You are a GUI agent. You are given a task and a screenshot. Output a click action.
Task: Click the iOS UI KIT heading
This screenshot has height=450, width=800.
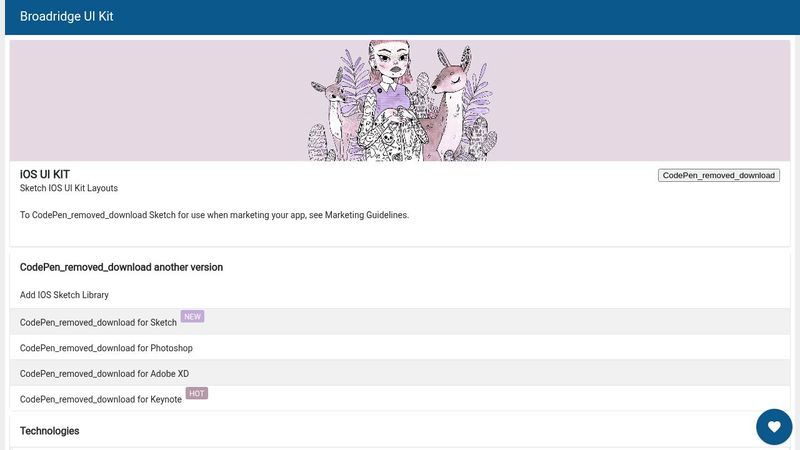[45, 174]
